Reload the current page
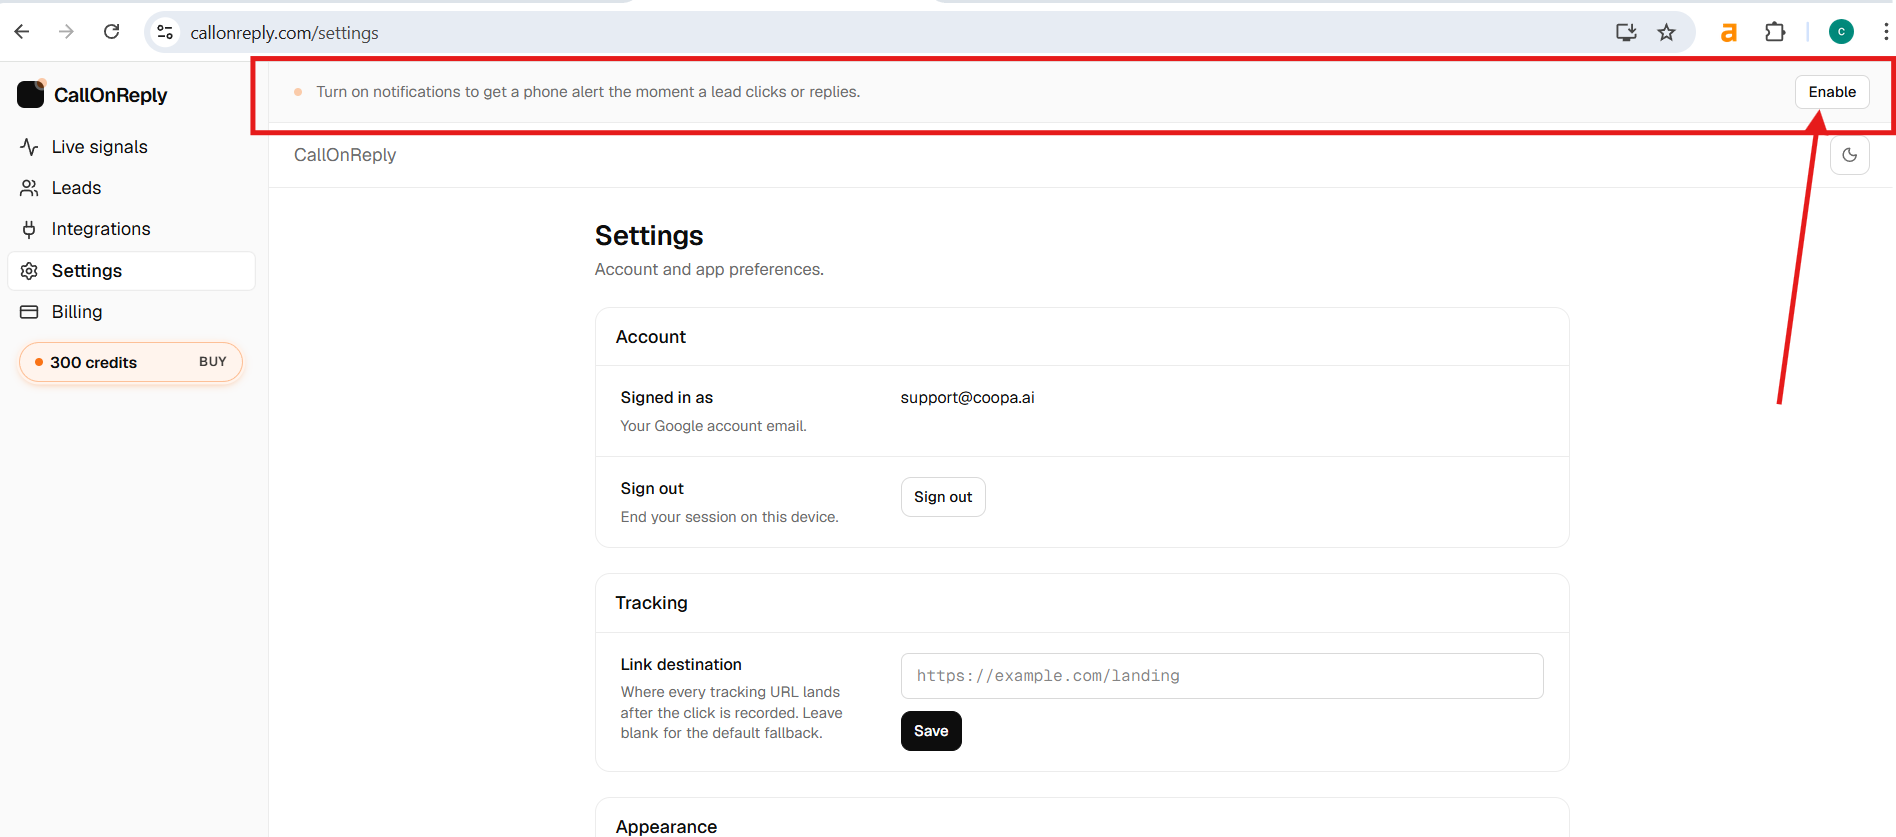 (x=112, y=32)
